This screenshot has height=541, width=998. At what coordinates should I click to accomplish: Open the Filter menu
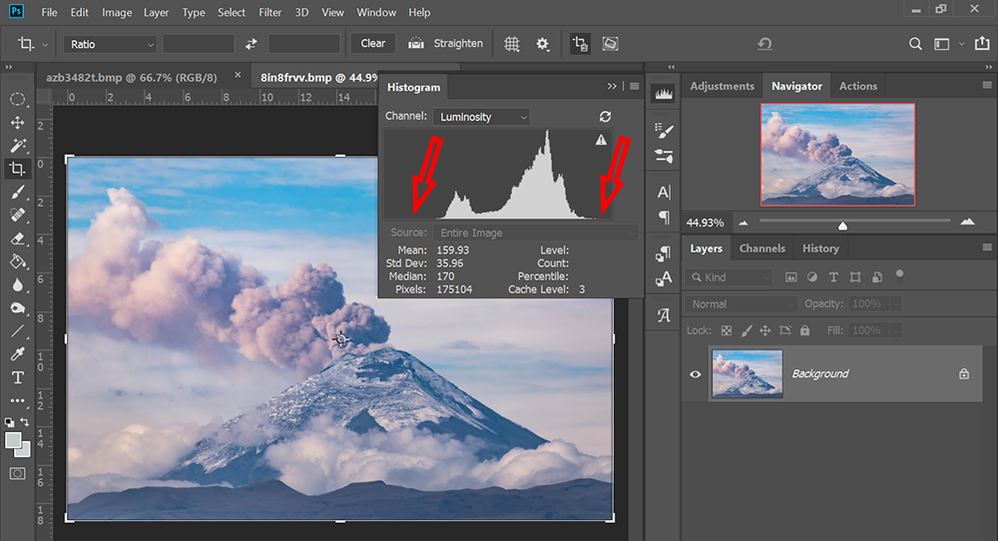(270, 13)
